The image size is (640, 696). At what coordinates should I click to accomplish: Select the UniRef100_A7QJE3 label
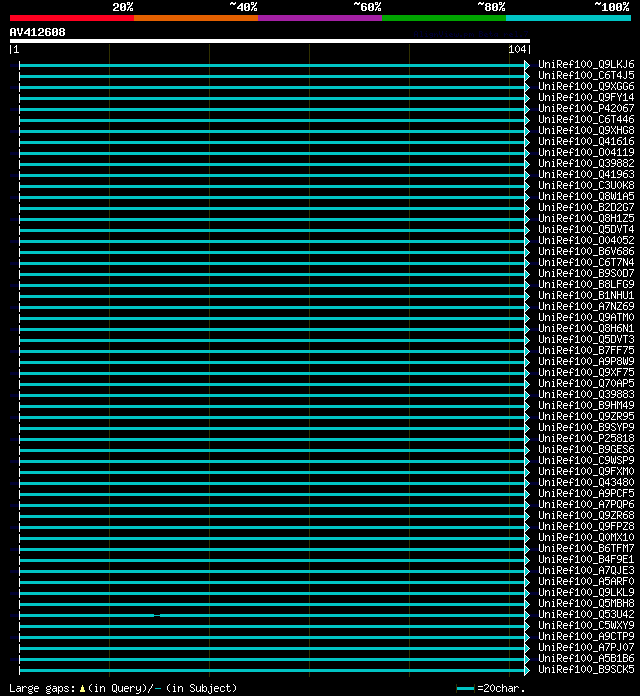(586, 570)
